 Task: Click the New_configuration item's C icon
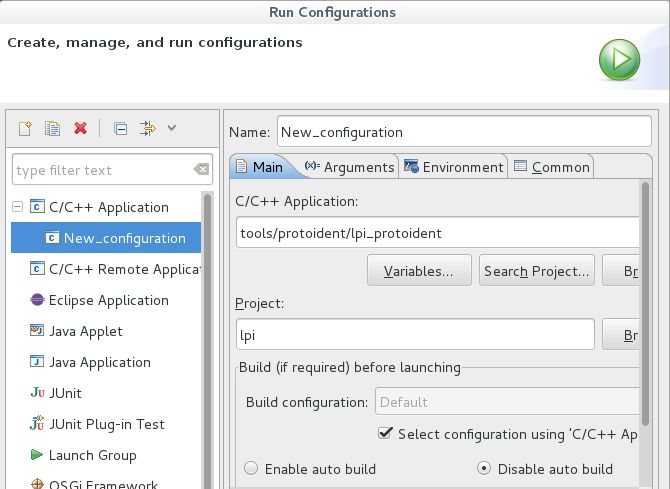tap(52, 238)
